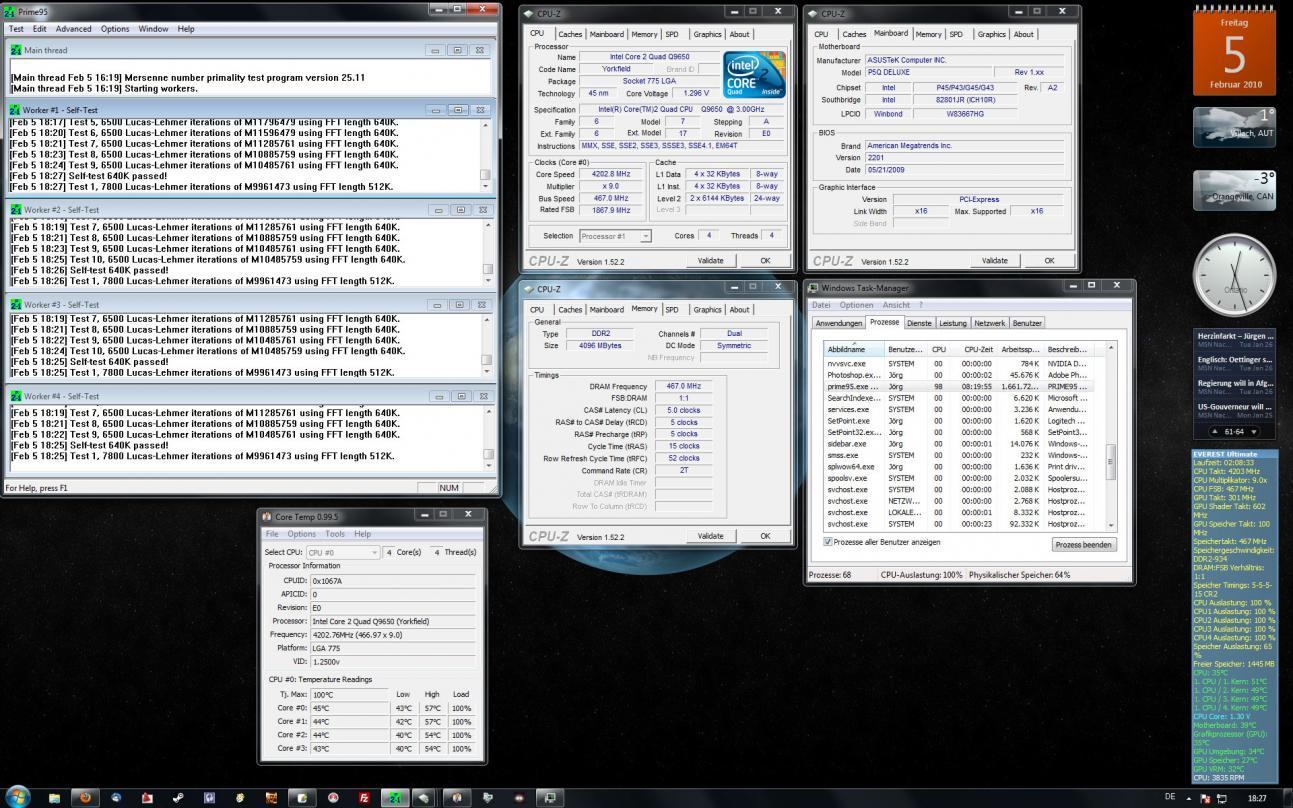Switch to Firefox in the taskbar
The height and width of the screenshot is (808, 1293).
(86, 797)
